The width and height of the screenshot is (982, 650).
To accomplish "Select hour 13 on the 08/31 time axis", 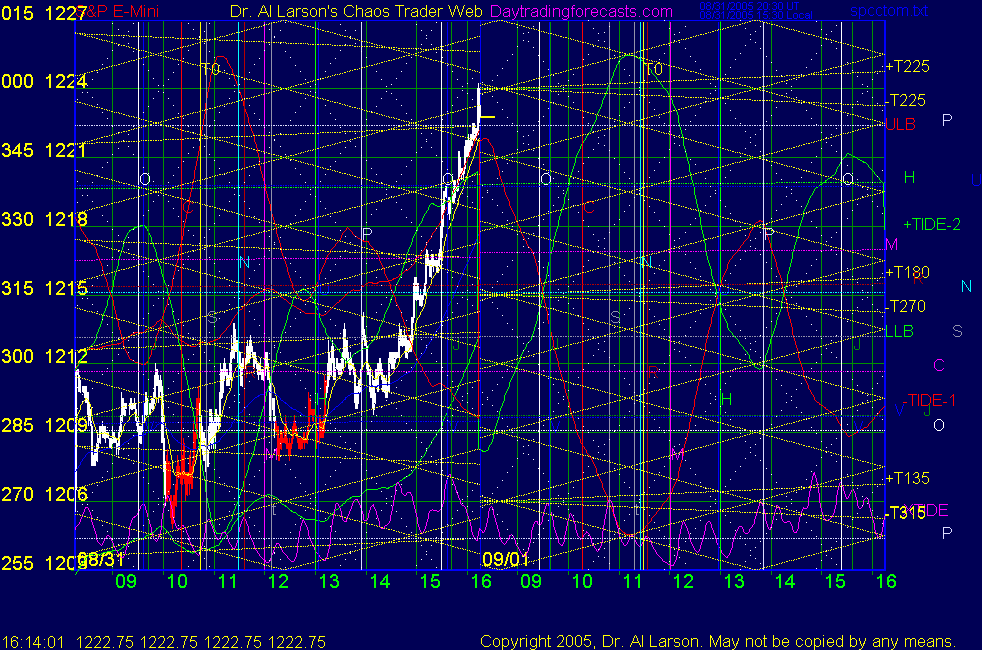I will (x=329, y=581).
